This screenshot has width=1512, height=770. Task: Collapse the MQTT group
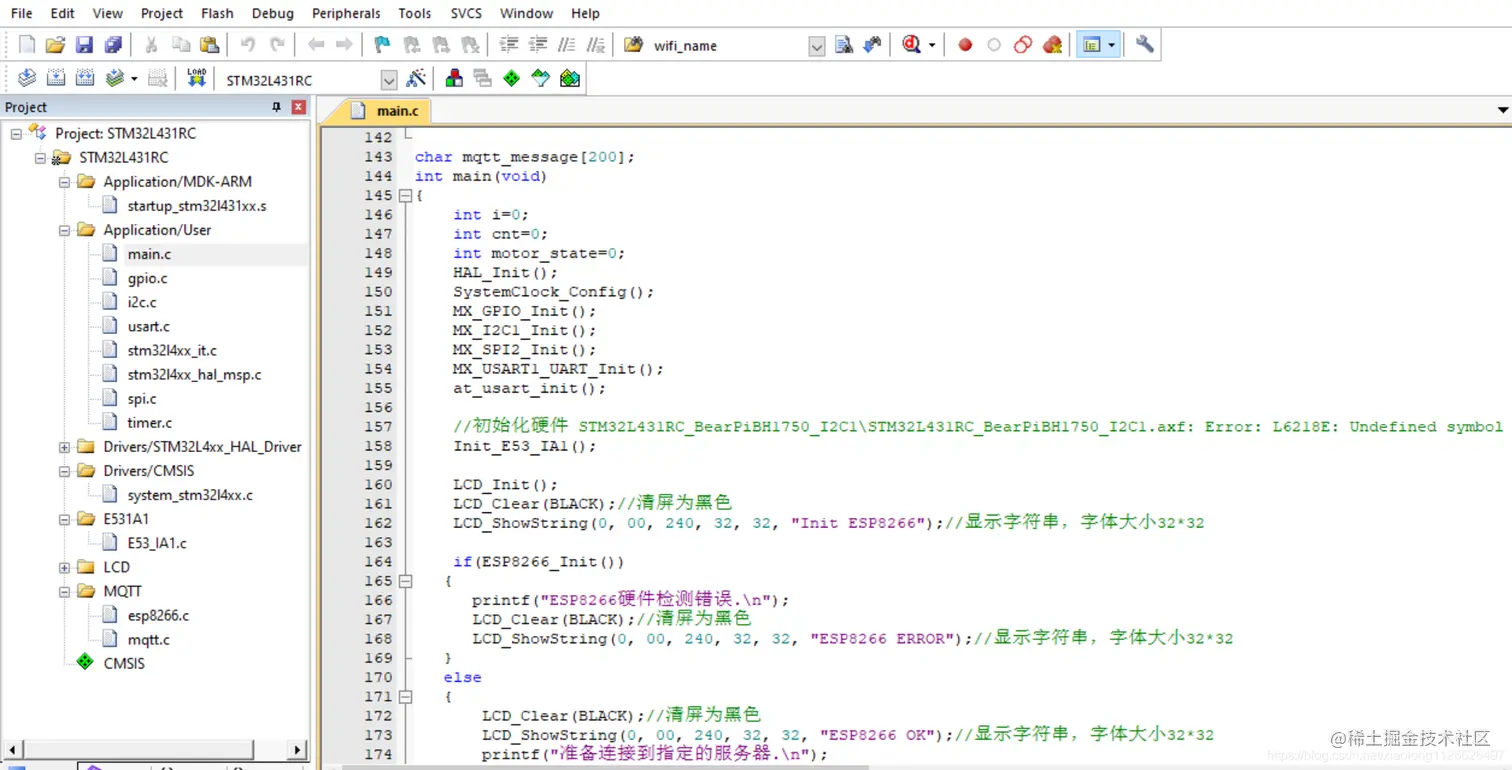[x=64, y=591]
